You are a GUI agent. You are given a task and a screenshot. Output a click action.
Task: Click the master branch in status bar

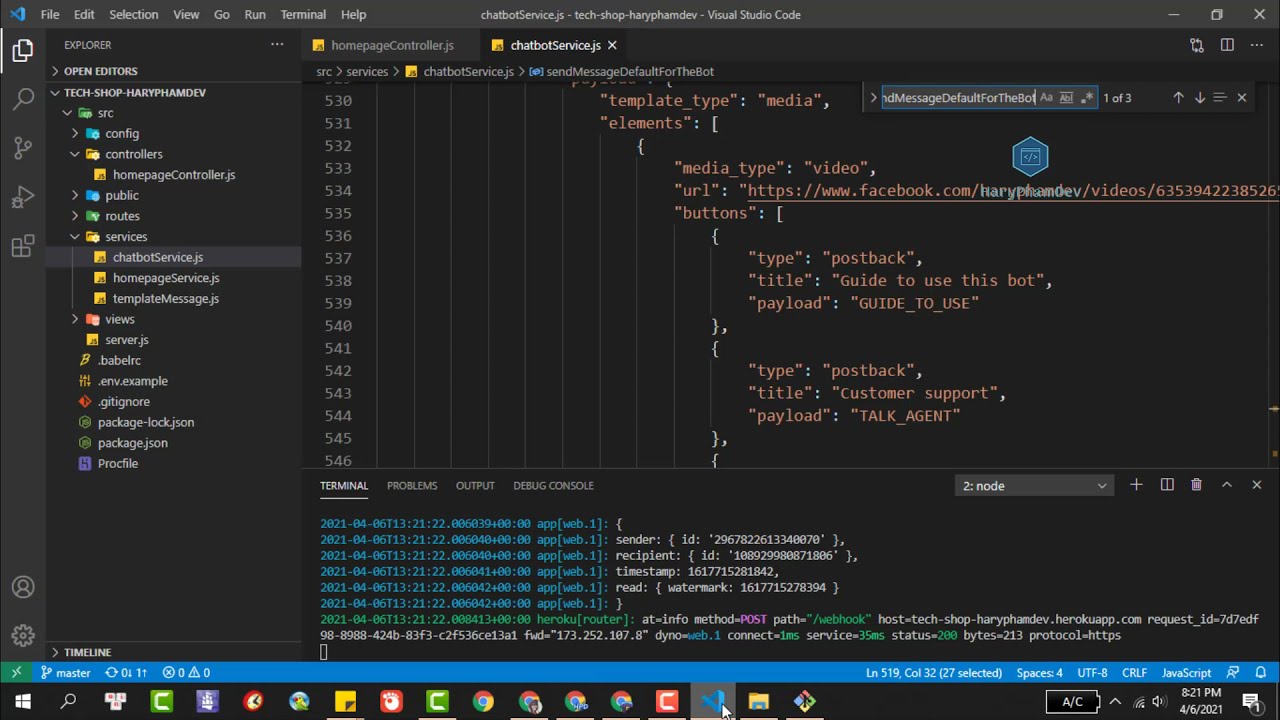pos(65,673)
